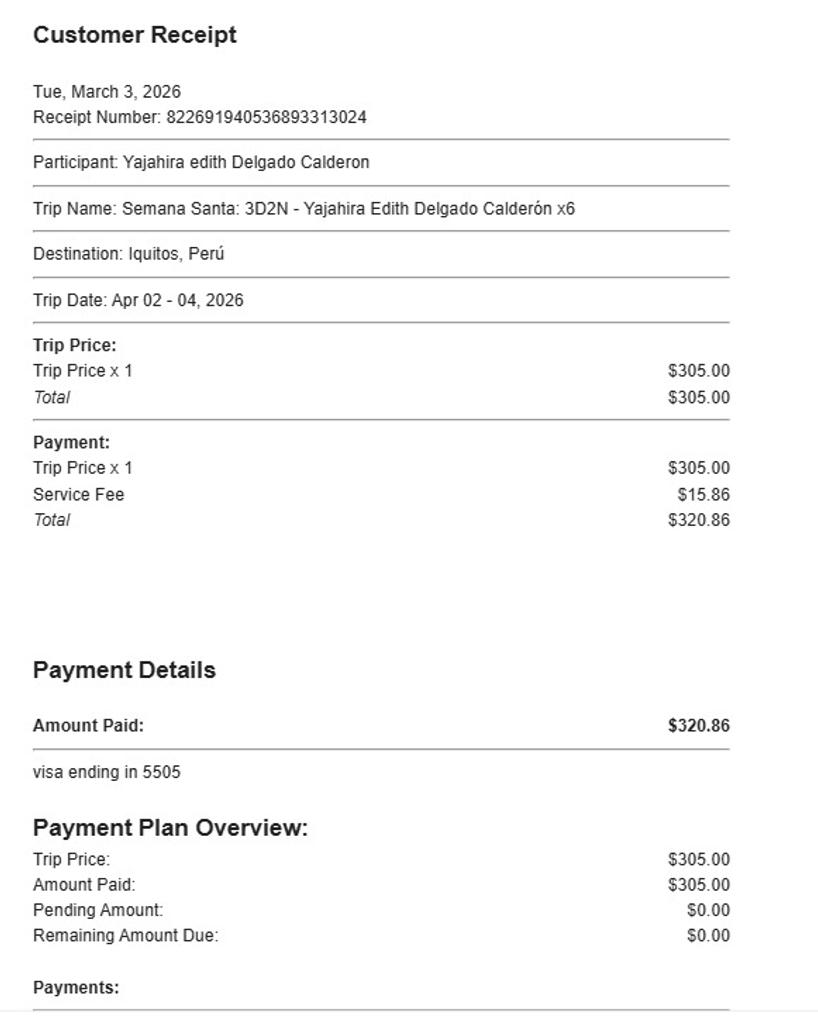Select the Receipt Number line
818x1024 pixels.
(200, 117)
